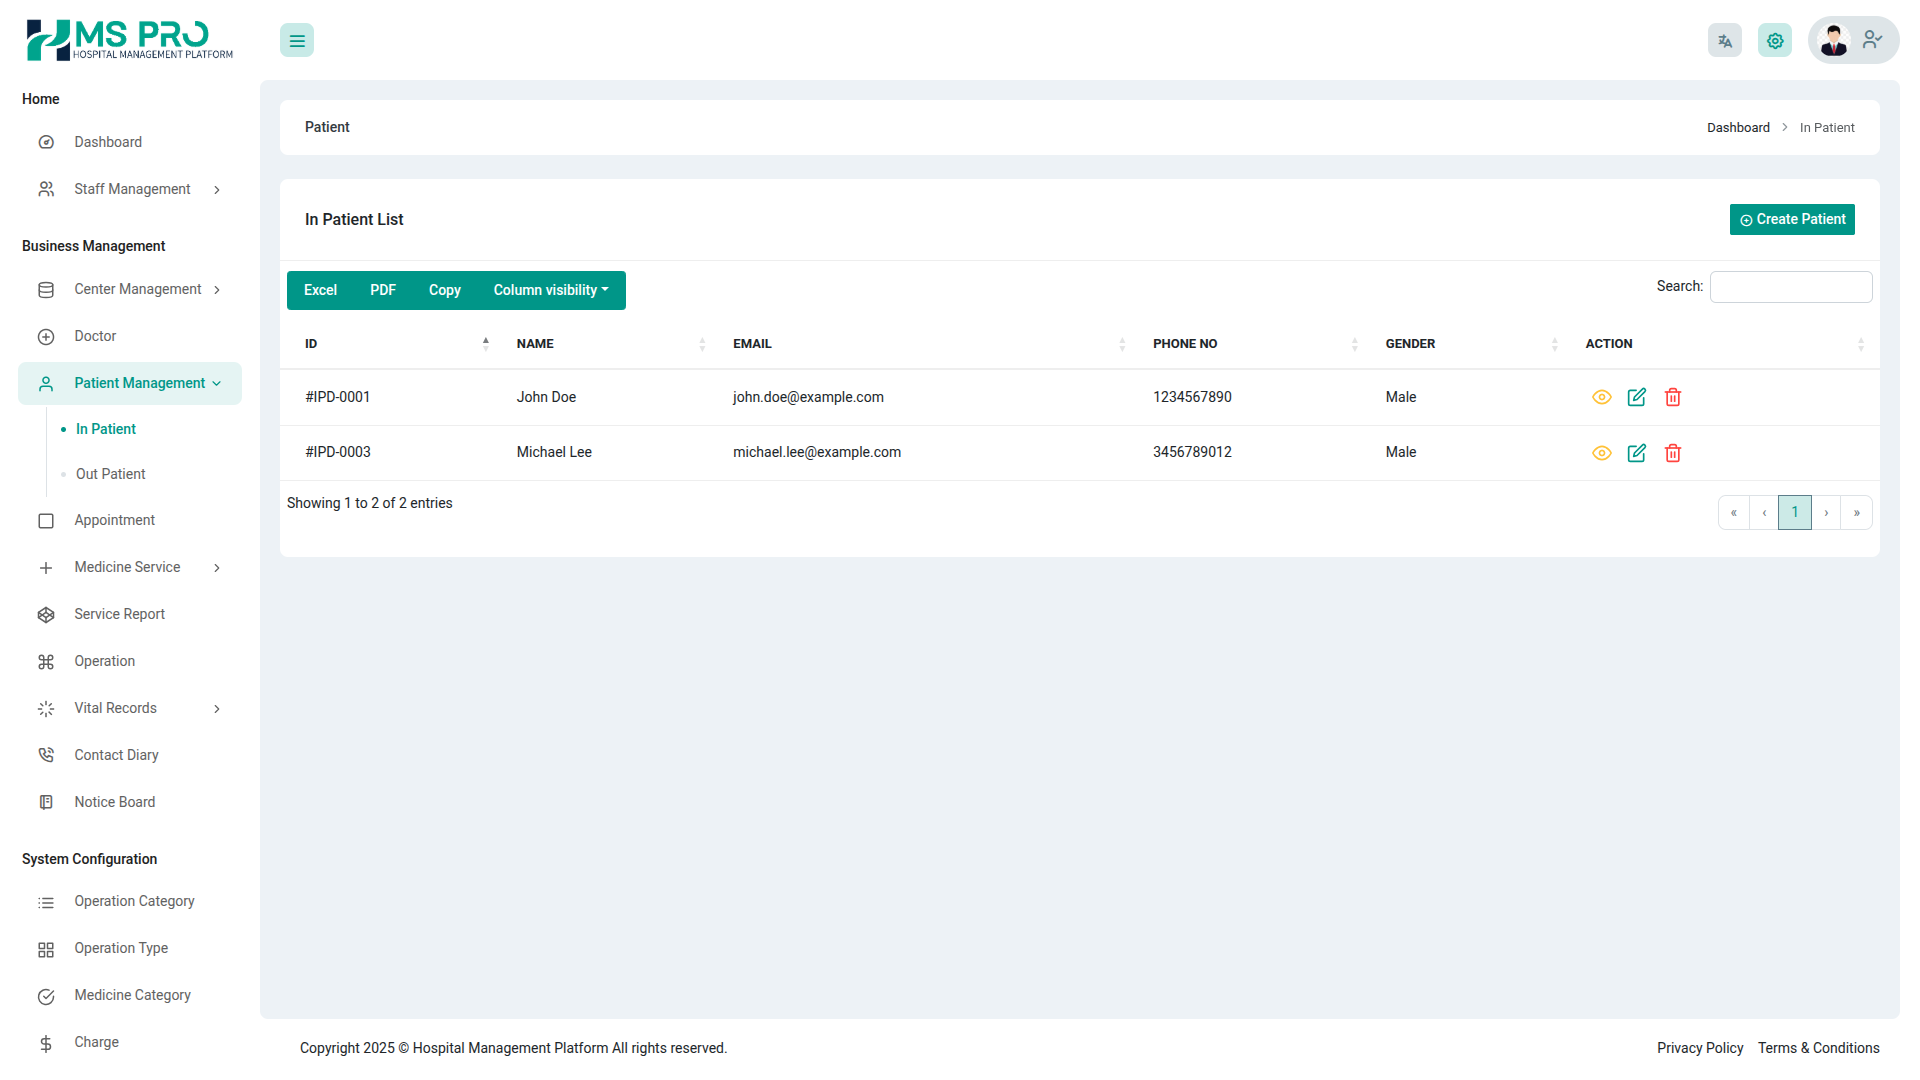View Michael Lee details with eye icon
Image resolution: width=1920 pixels, height=1080 pixels.
1602,453
